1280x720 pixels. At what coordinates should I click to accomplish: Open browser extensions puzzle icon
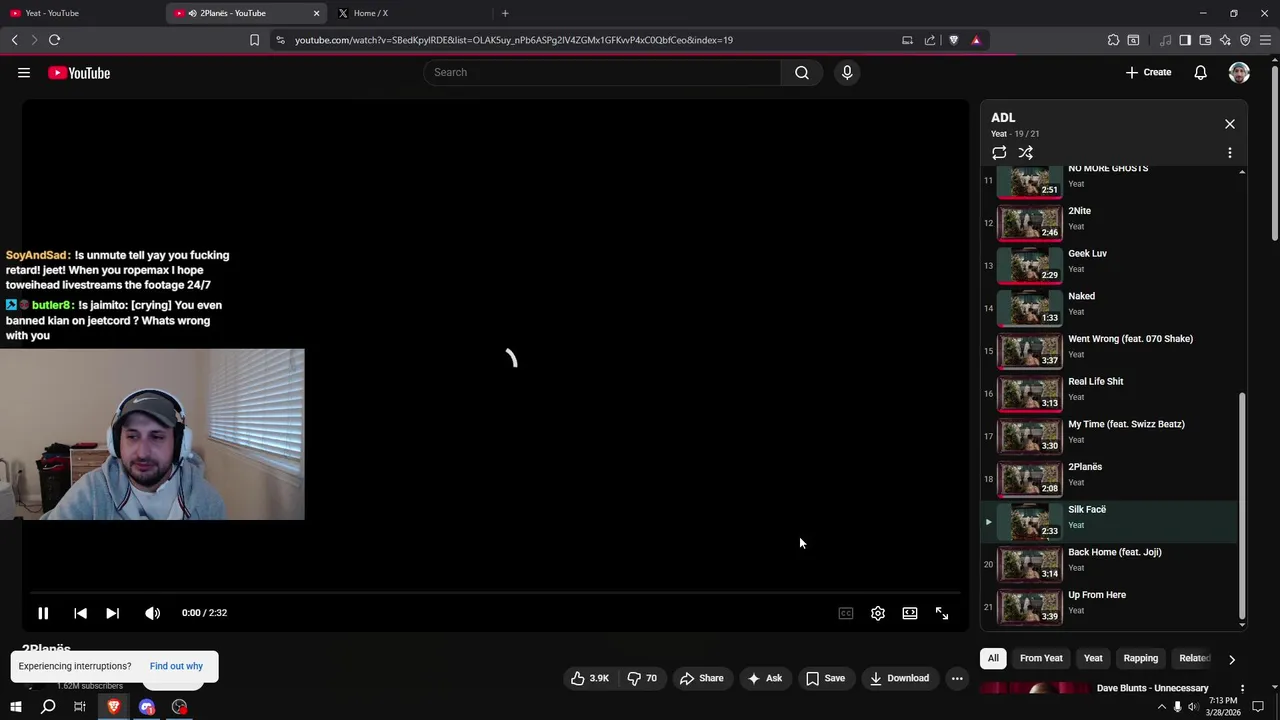pos(1113,40)
